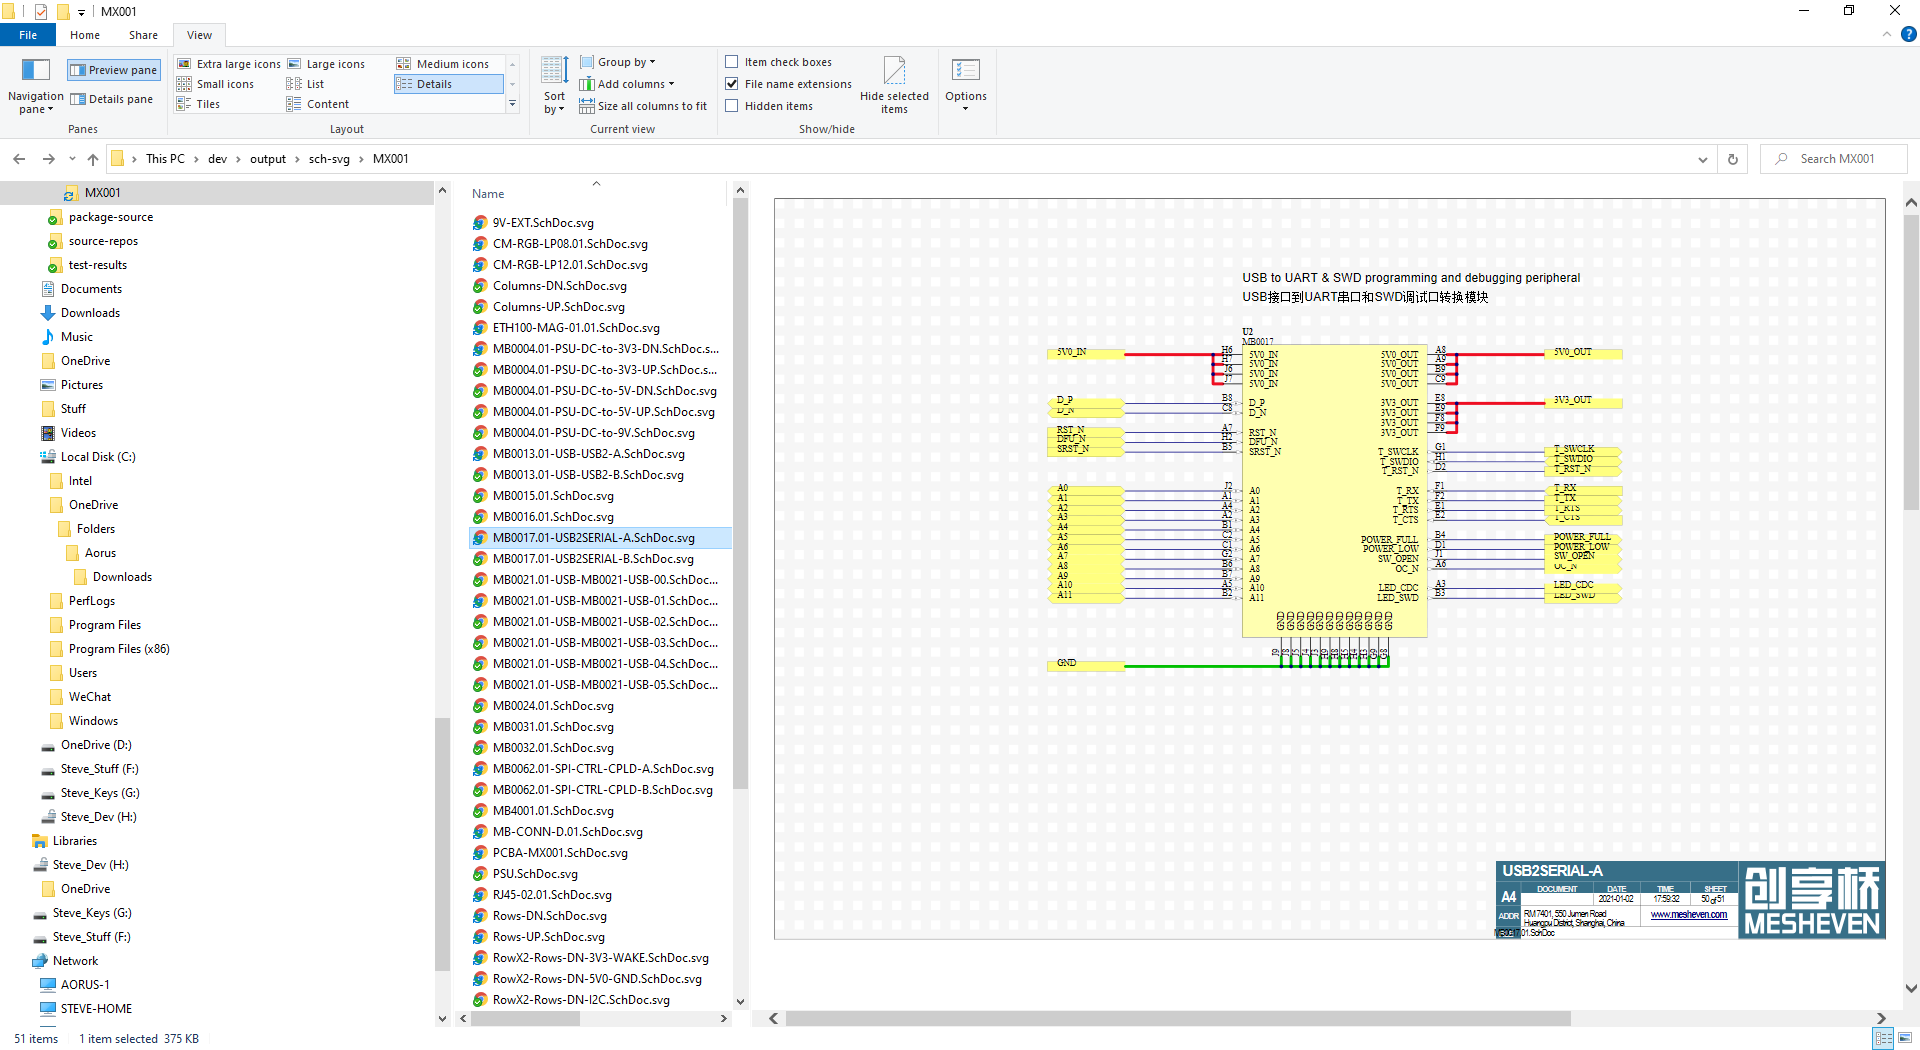This screenshot has width=1920, height=1050.
Task: Refresh the MX001 folder view
Action: (1733, 159)
